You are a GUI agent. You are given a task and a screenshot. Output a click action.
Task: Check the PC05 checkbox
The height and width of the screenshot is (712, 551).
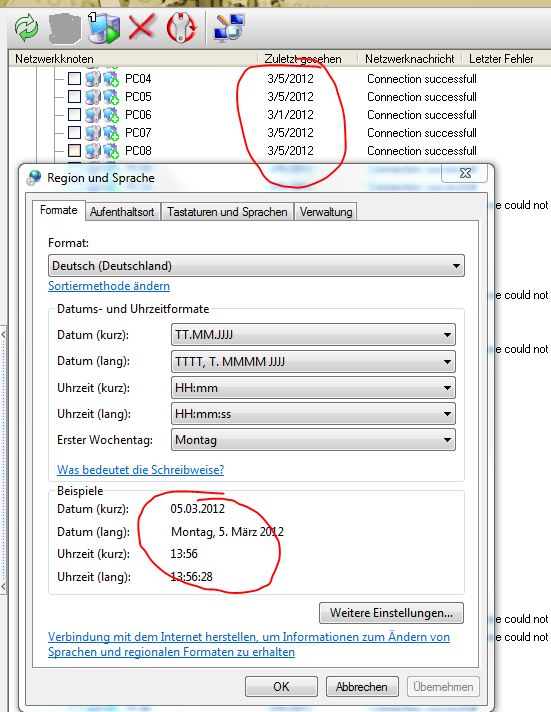tap(74, 97)
